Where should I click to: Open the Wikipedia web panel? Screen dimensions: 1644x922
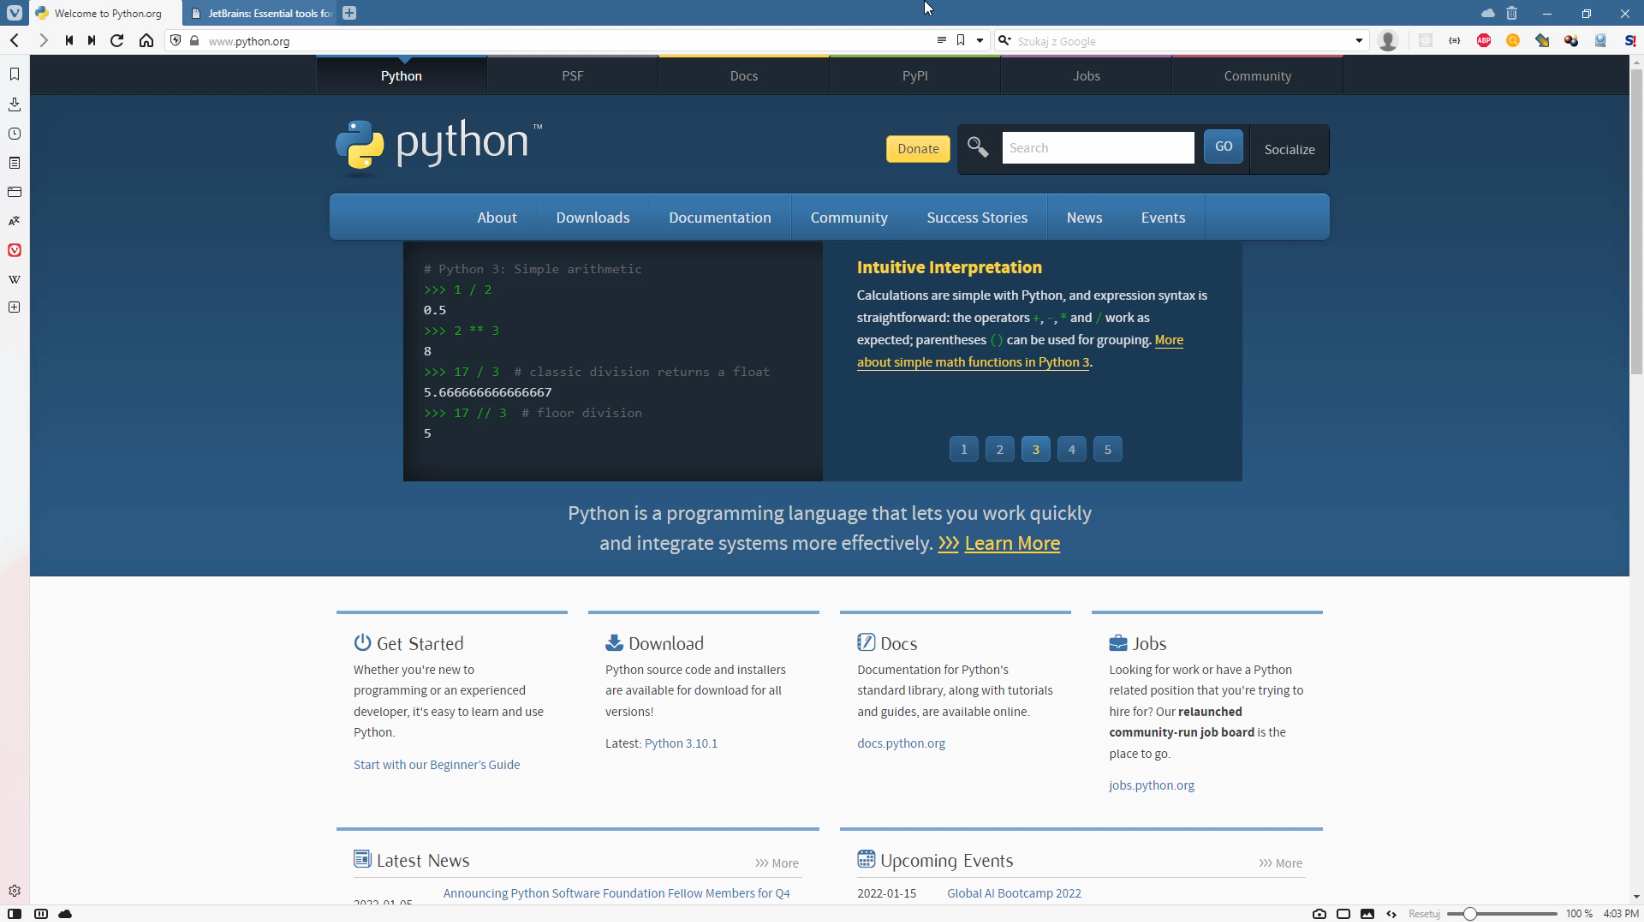14,280
